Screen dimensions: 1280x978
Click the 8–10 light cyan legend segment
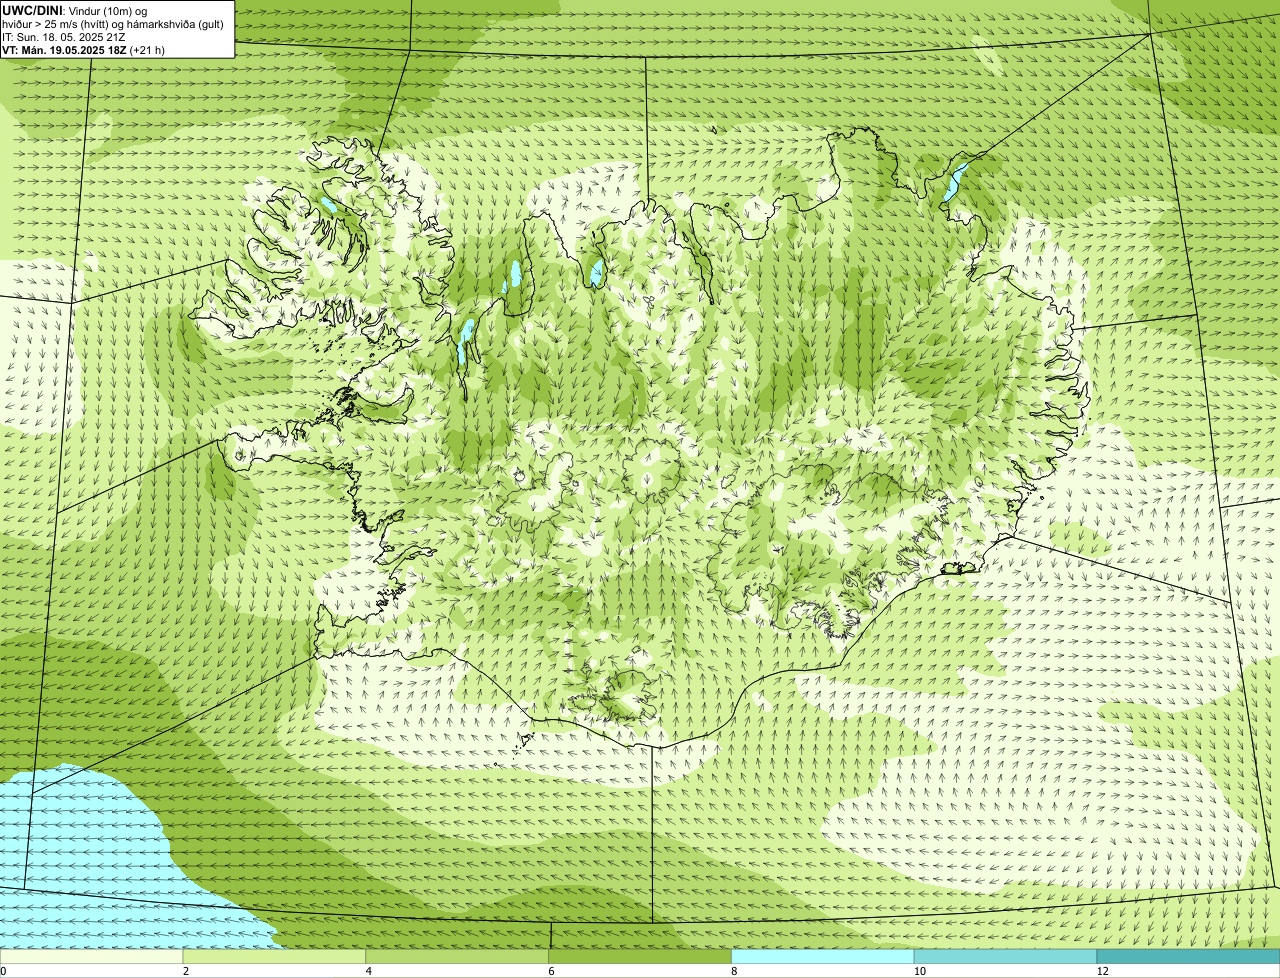(x=824, y=956)
